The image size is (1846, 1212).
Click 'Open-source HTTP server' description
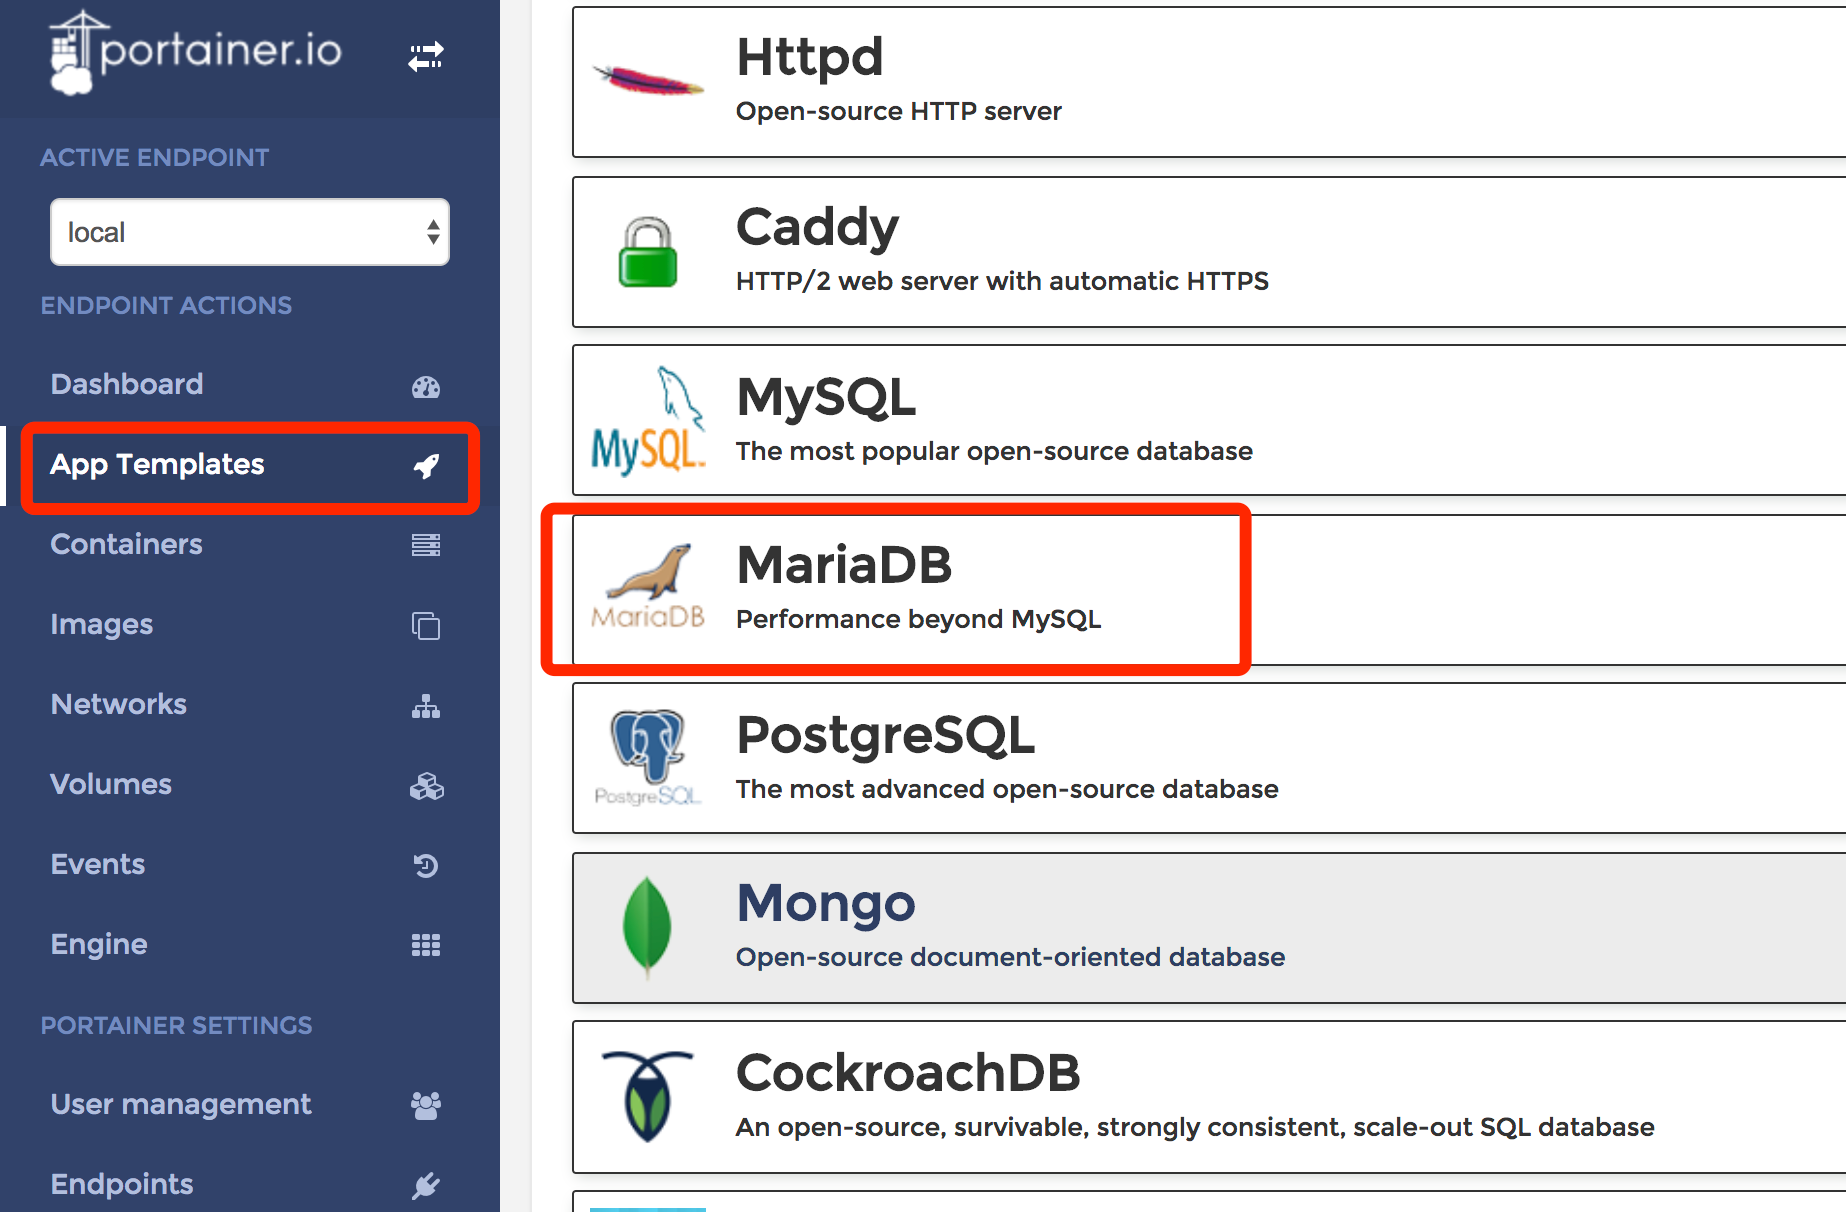[x=898, y=111]
